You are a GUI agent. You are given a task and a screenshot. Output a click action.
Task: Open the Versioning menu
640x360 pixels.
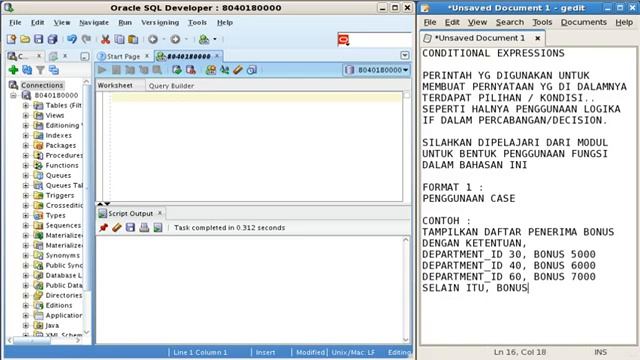click(160, 22)
